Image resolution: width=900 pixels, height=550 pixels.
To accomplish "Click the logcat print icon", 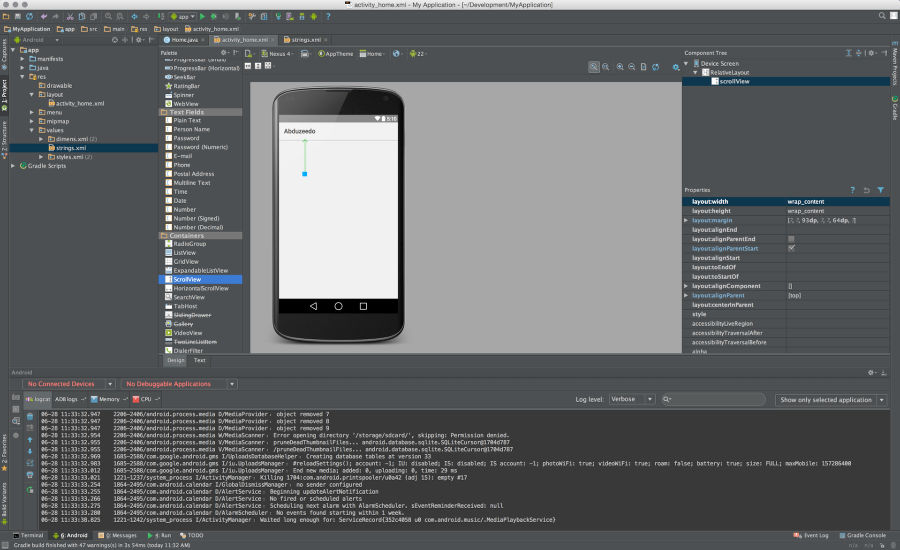I will 30,475.
